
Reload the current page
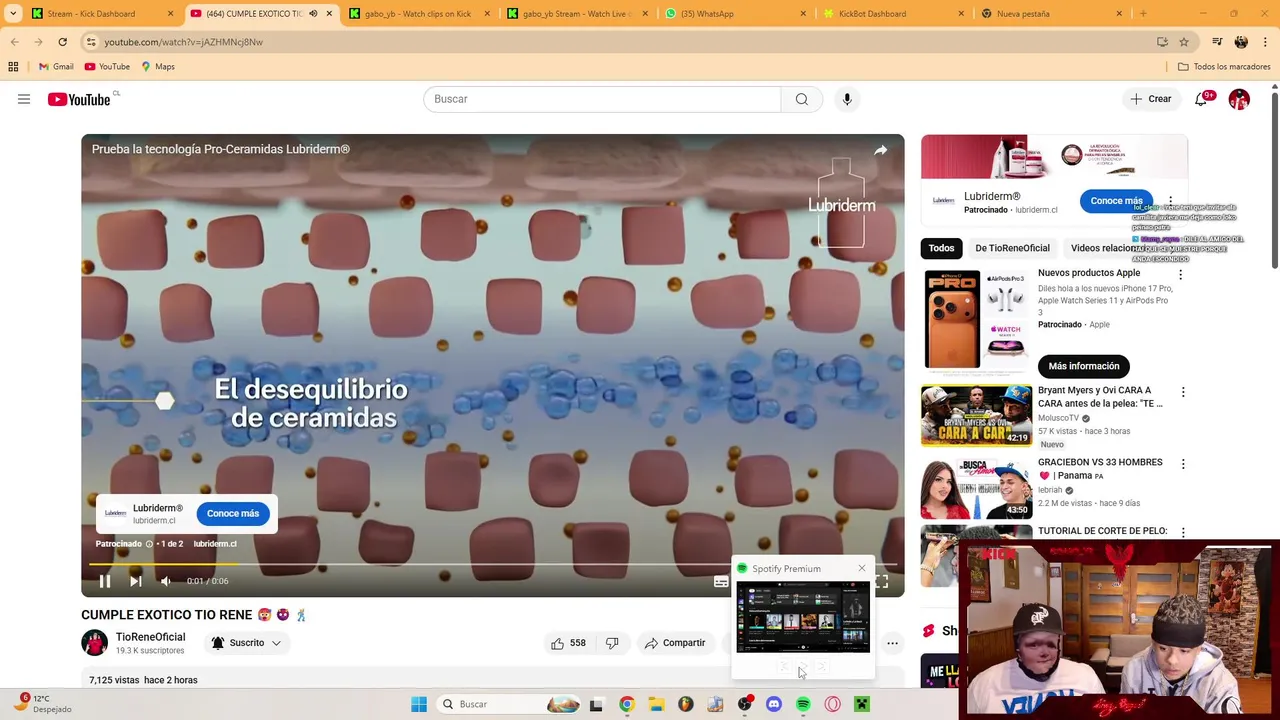tap(62, 42)
